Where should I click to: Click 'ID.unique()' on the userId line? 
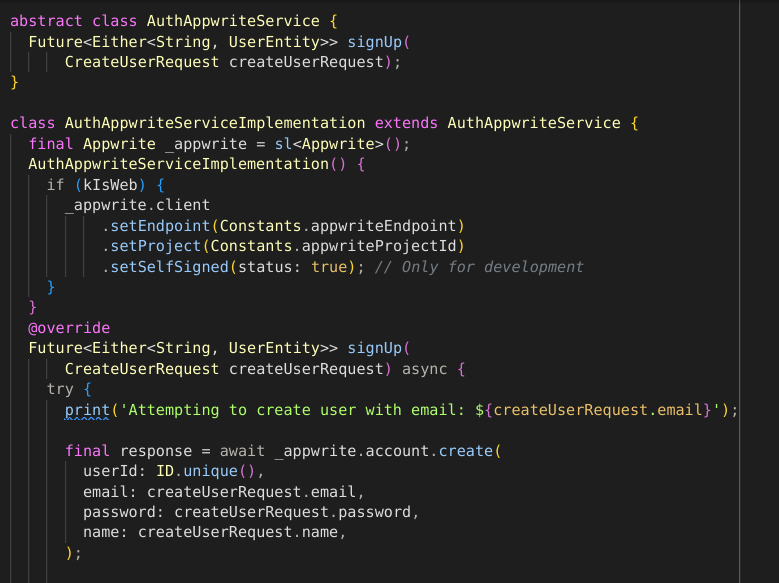pos(206,471)
